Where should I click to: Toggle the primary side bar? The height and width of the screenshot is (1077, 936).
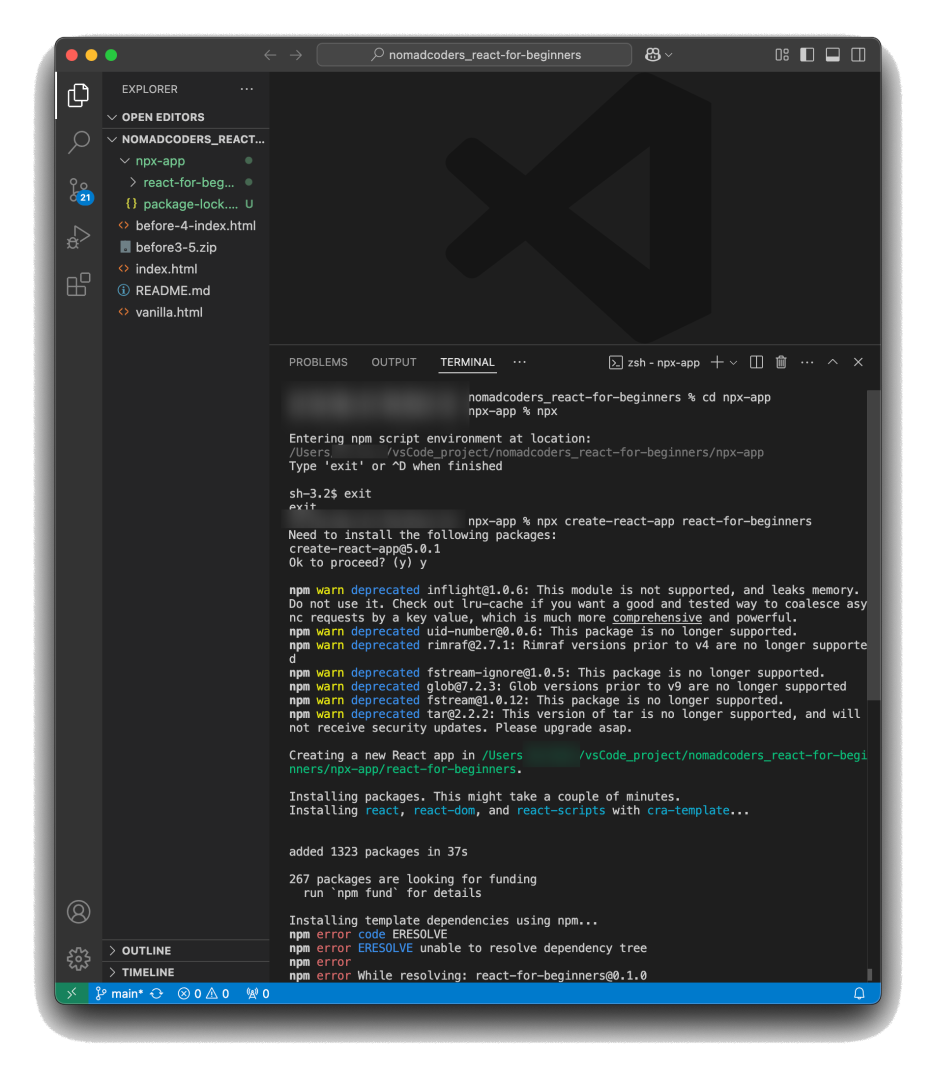pos(807,55)
